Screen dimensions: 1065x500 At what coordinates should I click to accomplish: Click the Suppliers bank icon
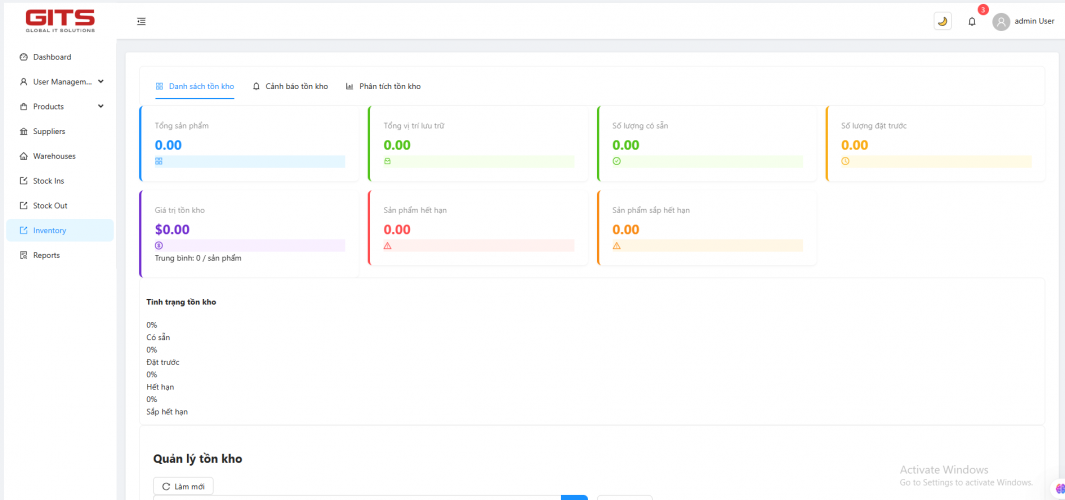coord(24,131)
